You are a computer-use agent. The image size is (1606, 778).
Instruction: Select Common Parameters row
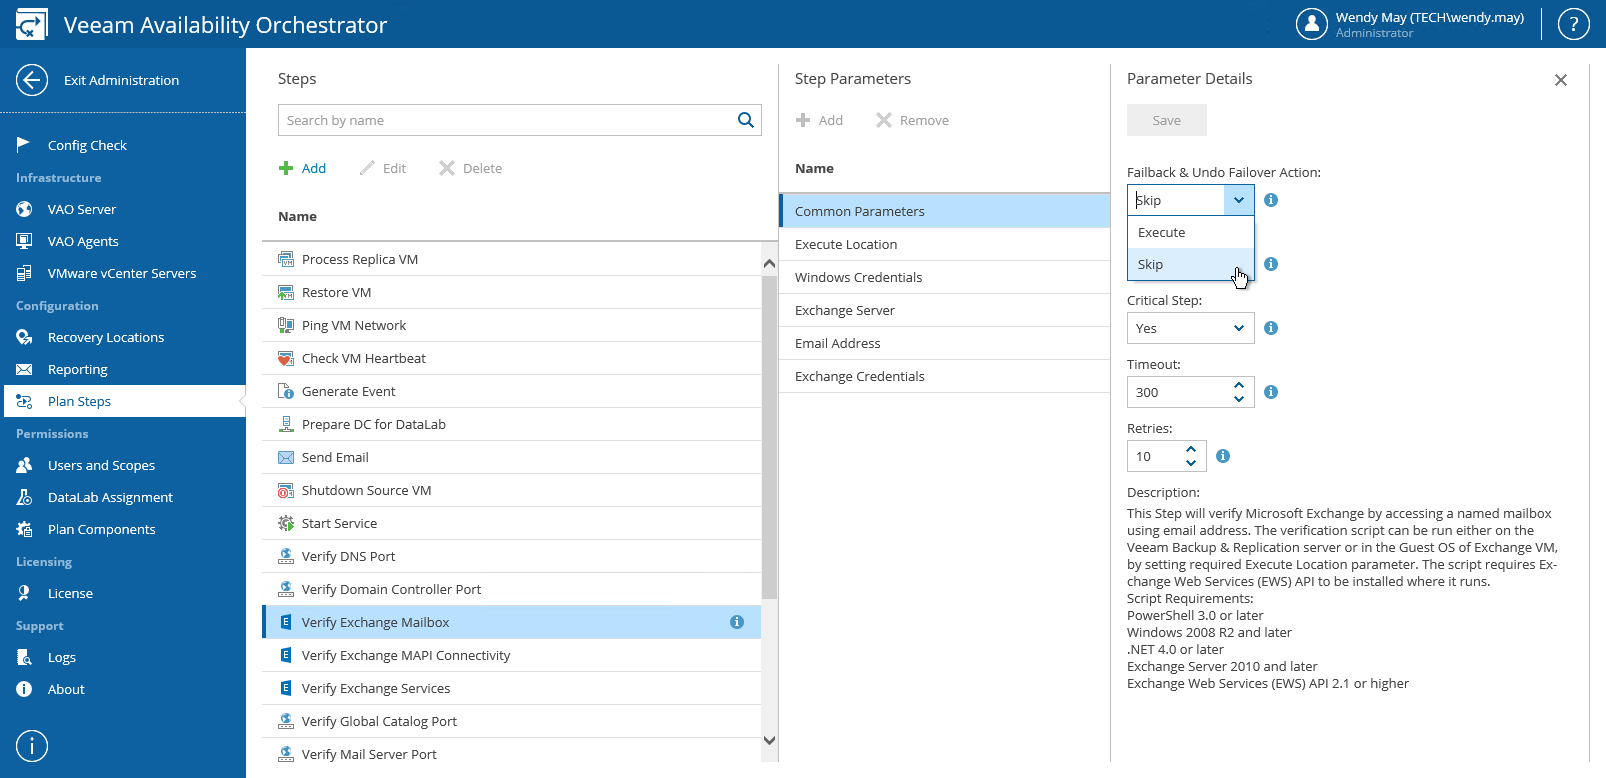[945, 211]
